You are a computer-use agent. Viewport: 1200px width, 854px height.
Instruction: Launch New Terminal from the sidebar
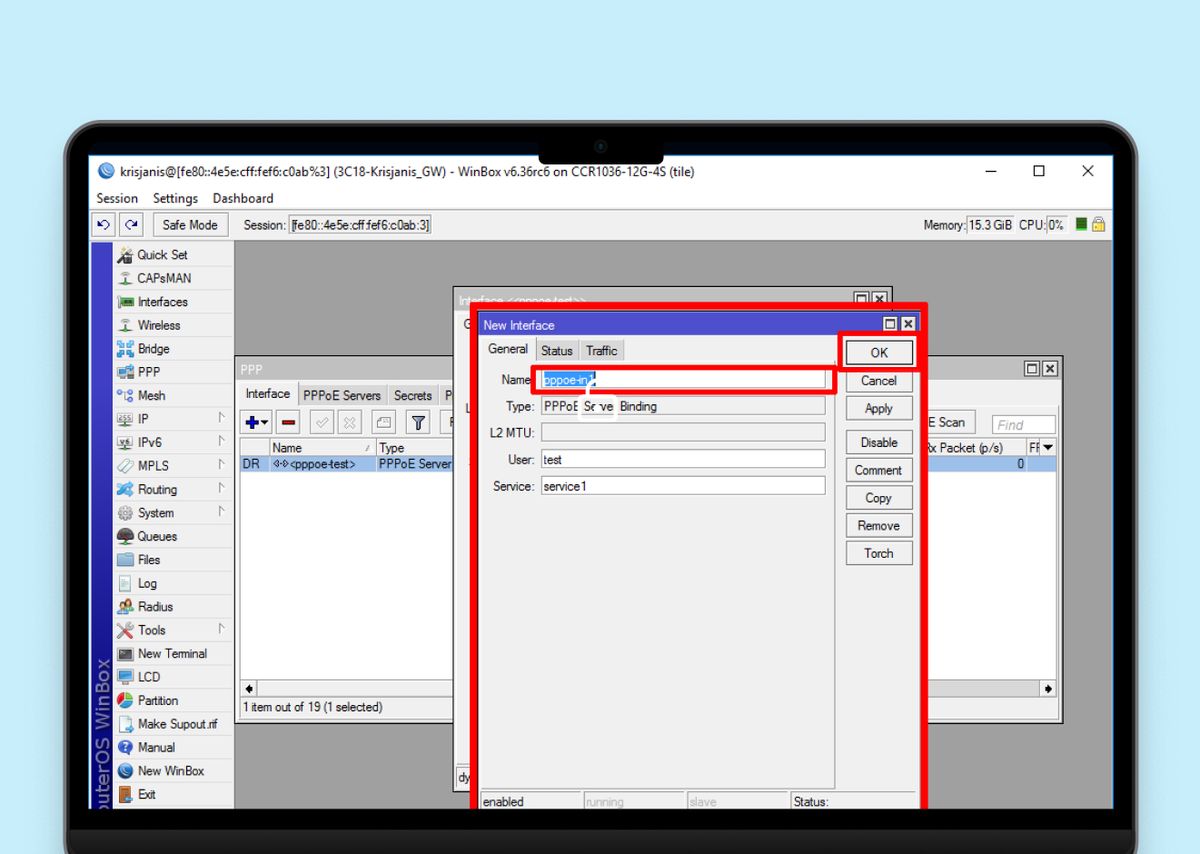172,654
